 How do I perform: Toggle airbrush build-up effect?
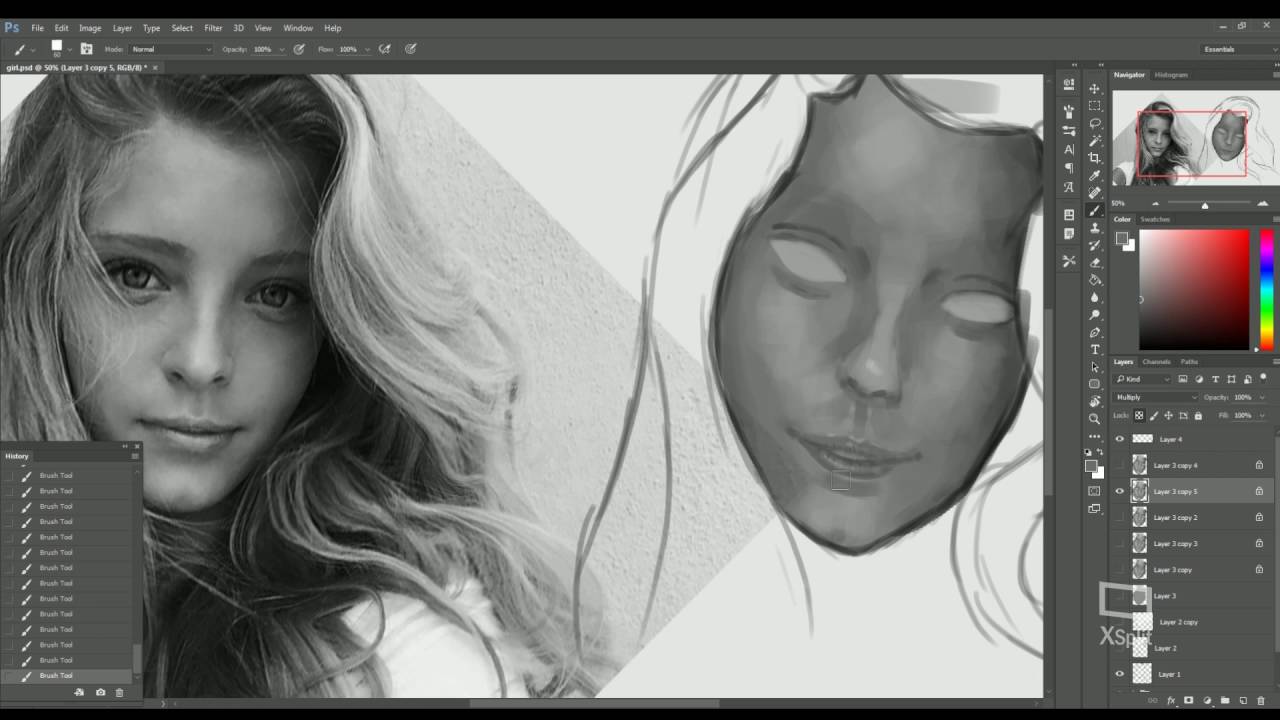click(x=385, y=48)
